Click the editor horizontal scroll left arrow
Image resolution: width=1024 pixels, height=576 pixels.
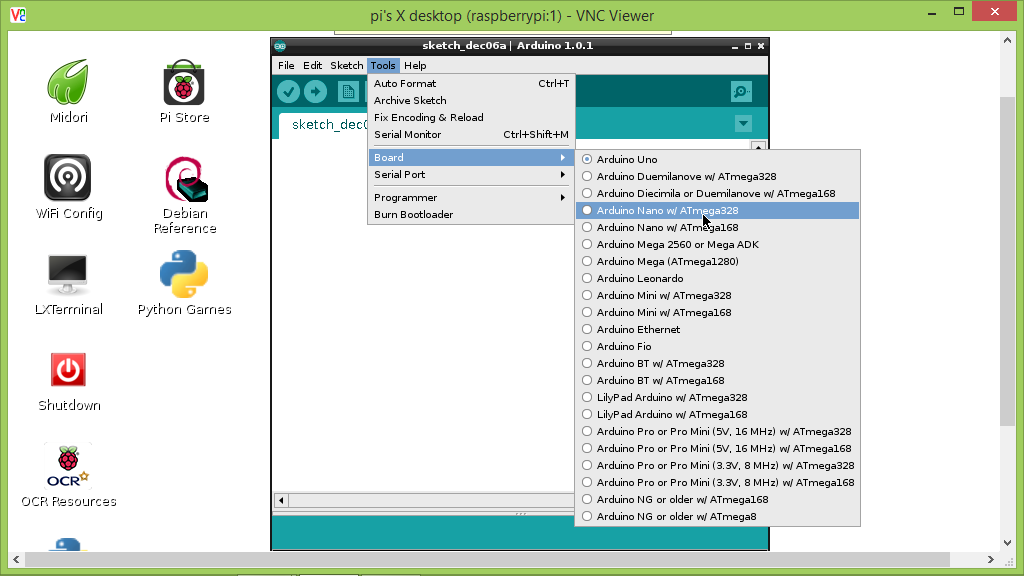(281, 500)
